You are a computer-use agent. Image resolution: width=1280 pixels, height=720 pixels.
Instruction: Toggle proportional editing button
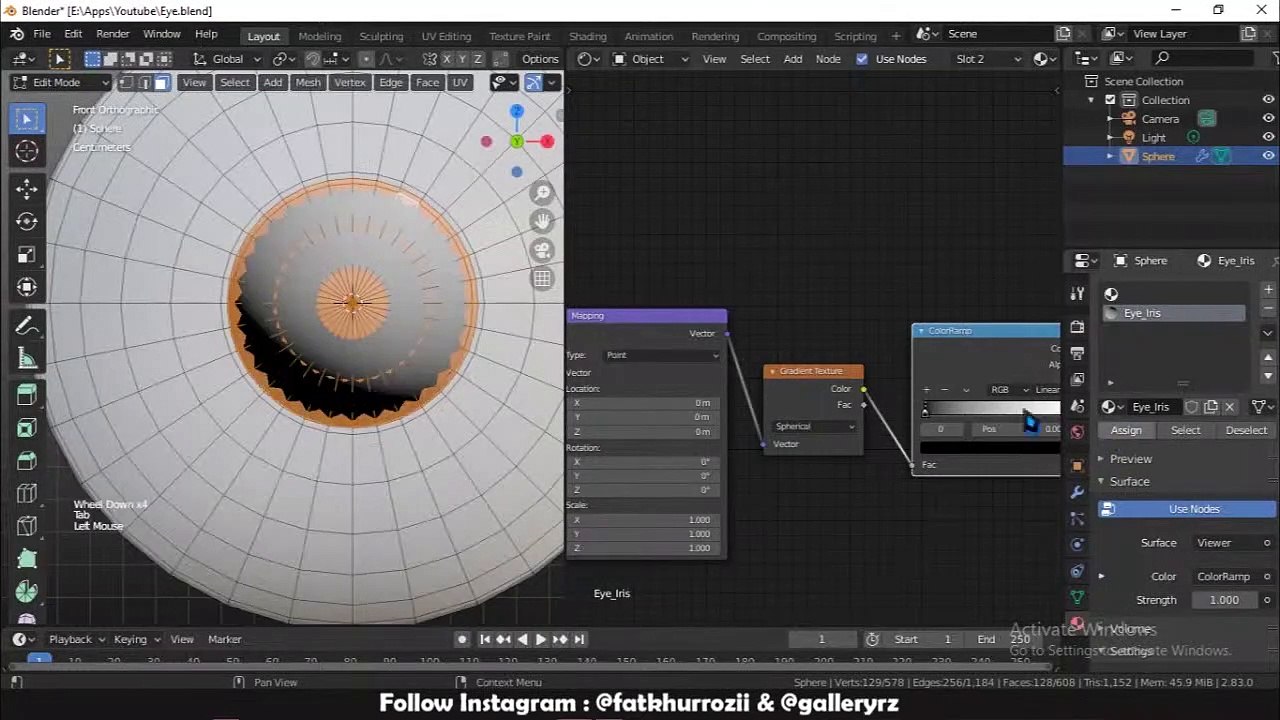367,59
